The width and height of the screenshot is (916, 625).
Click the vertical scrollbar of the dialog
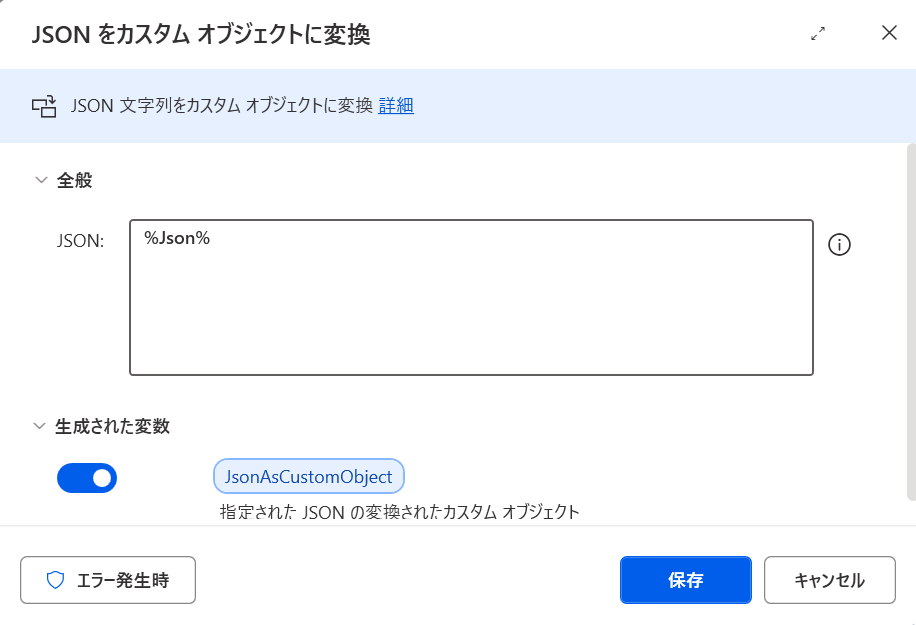911,321
